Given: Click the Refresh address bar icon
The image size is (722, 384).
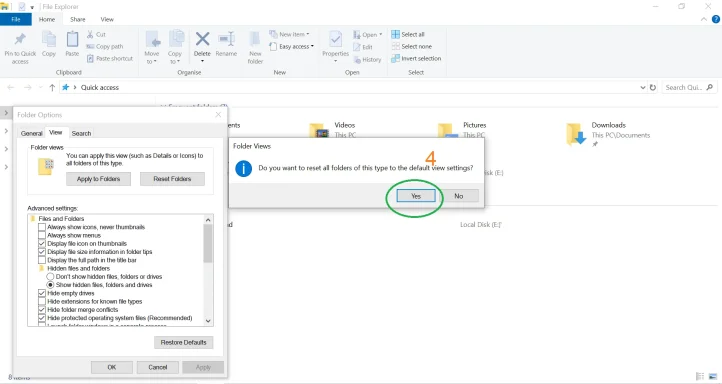Looking at the screenshot, I should coord(652,87).
